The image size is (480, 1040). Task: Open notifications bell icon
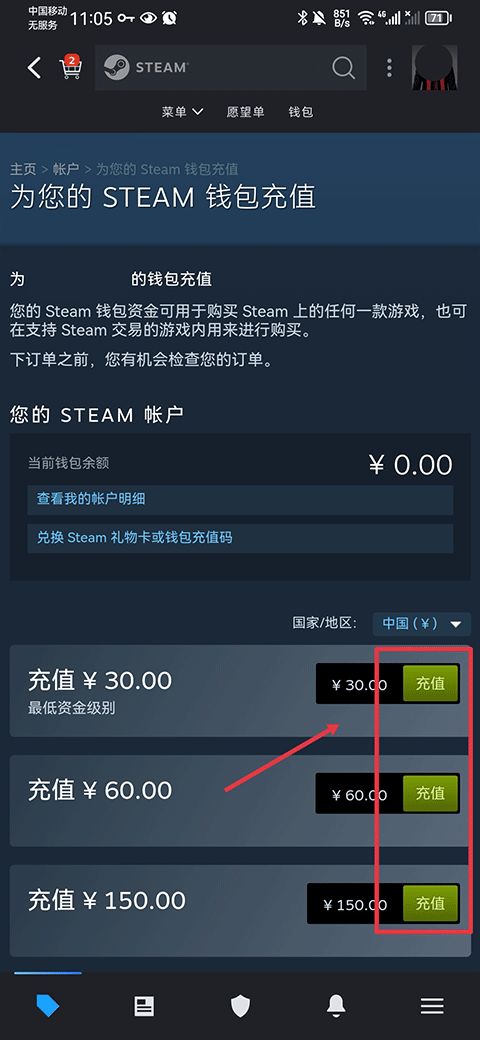(x=336, y=1006)
